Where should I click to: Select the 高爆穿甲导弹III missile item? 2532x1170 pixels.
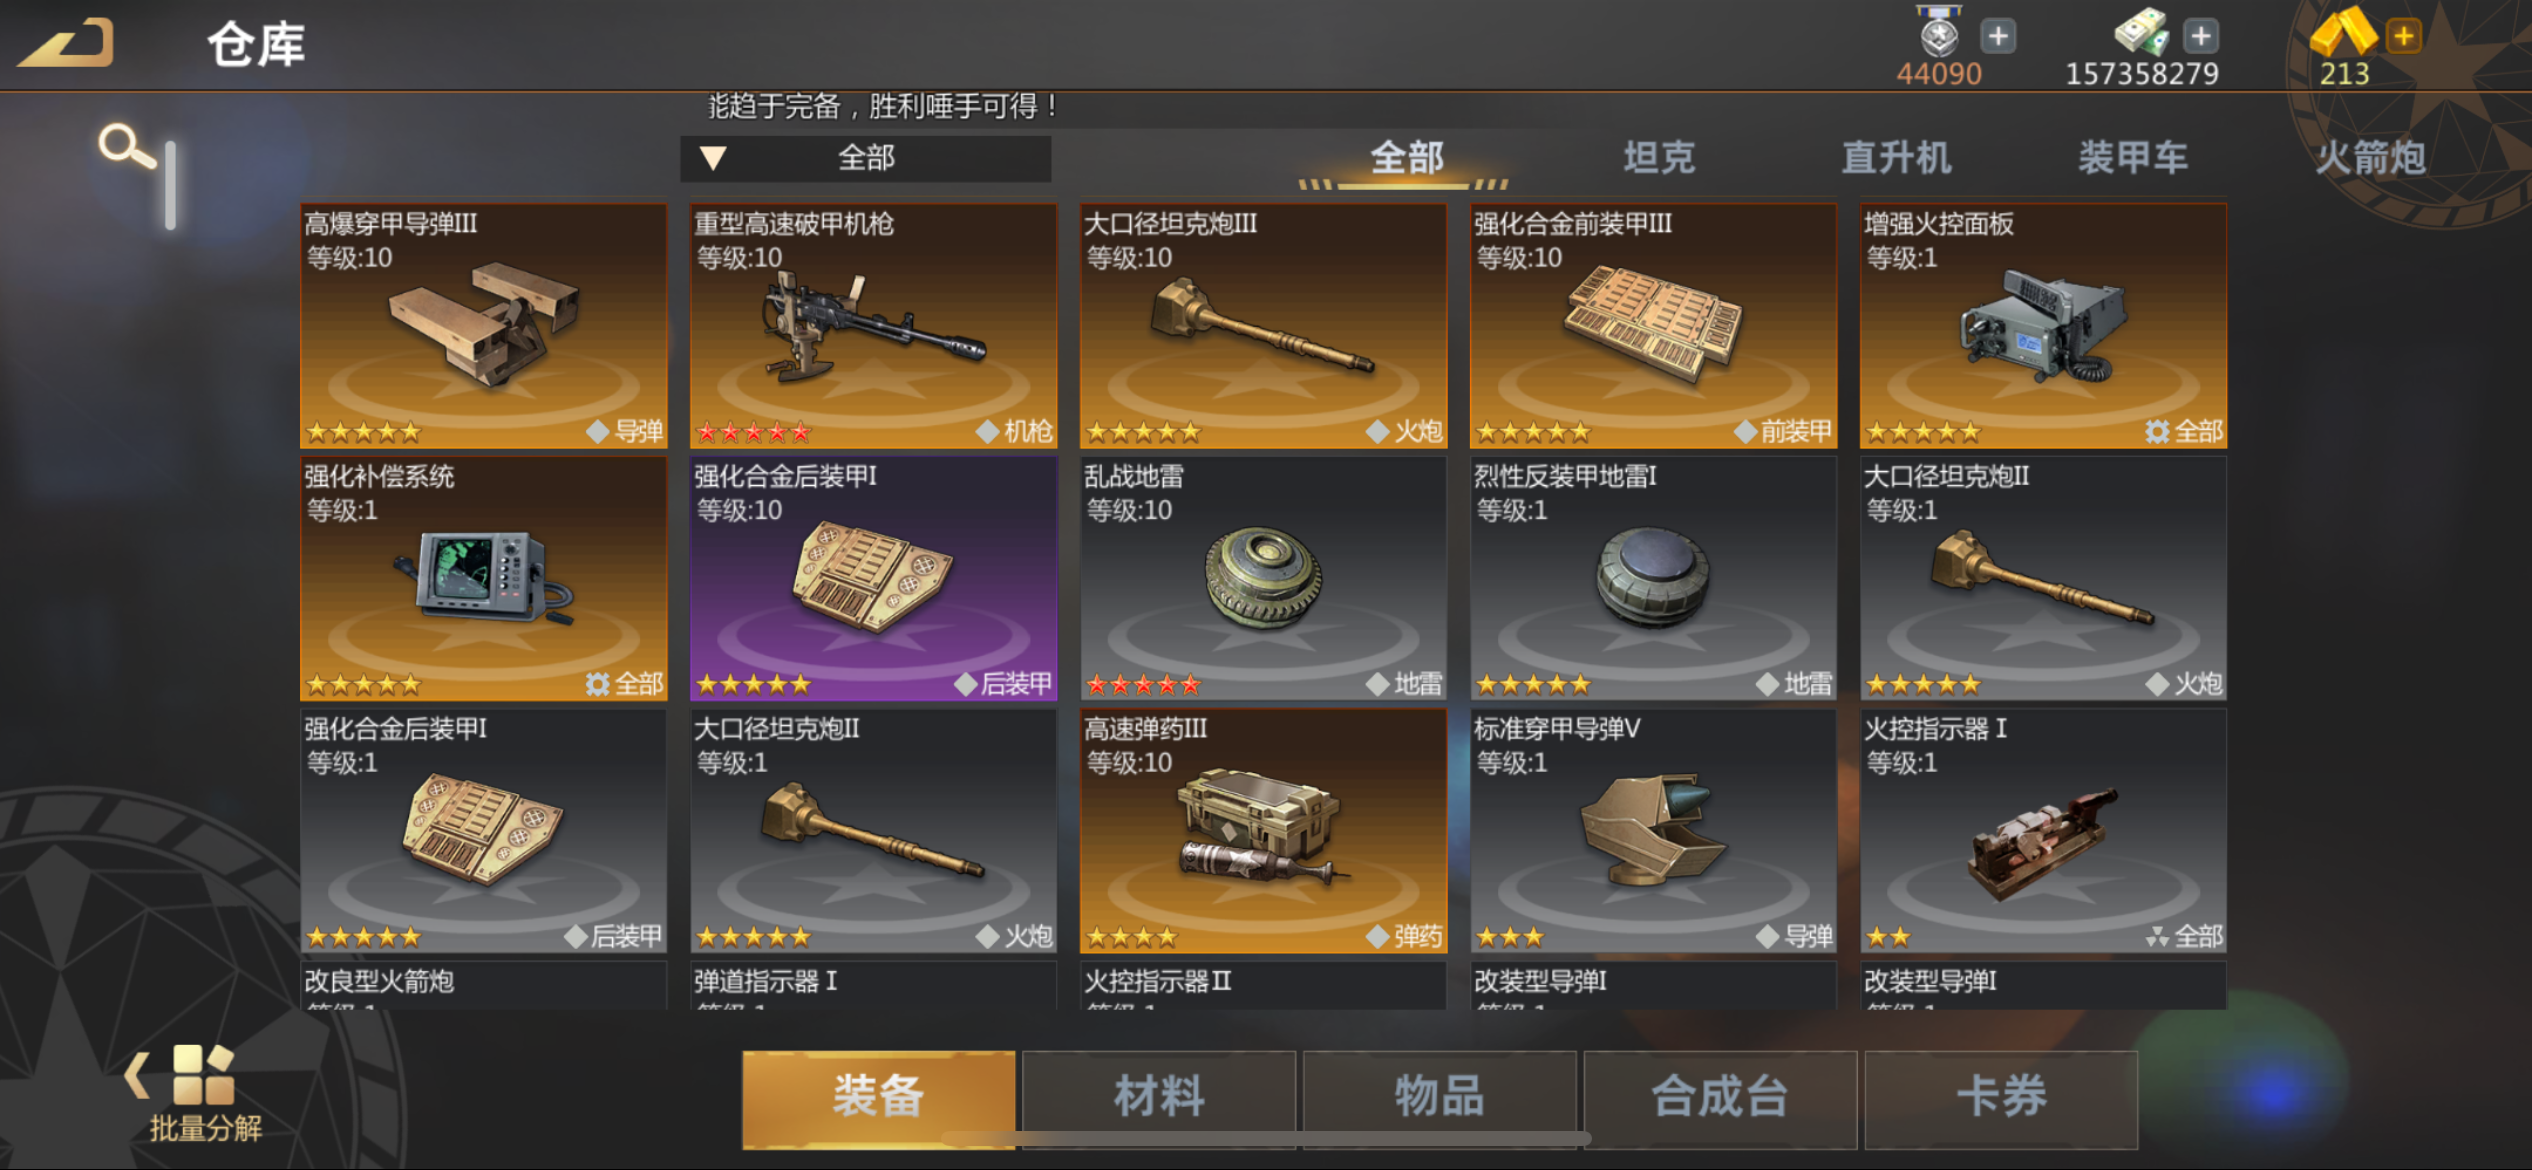coord(484,325)
